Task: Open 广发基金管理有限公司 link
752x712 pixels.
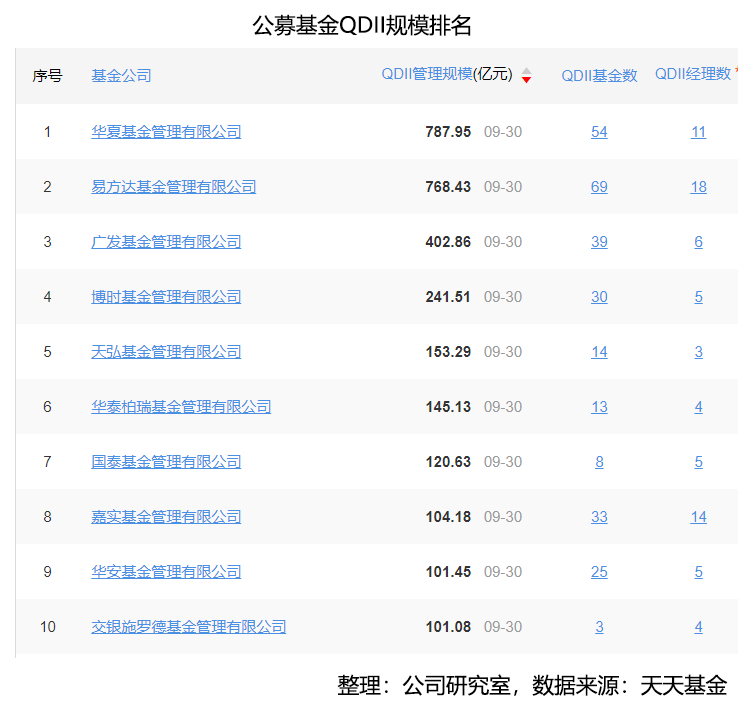Action: [x=166, y=242]
